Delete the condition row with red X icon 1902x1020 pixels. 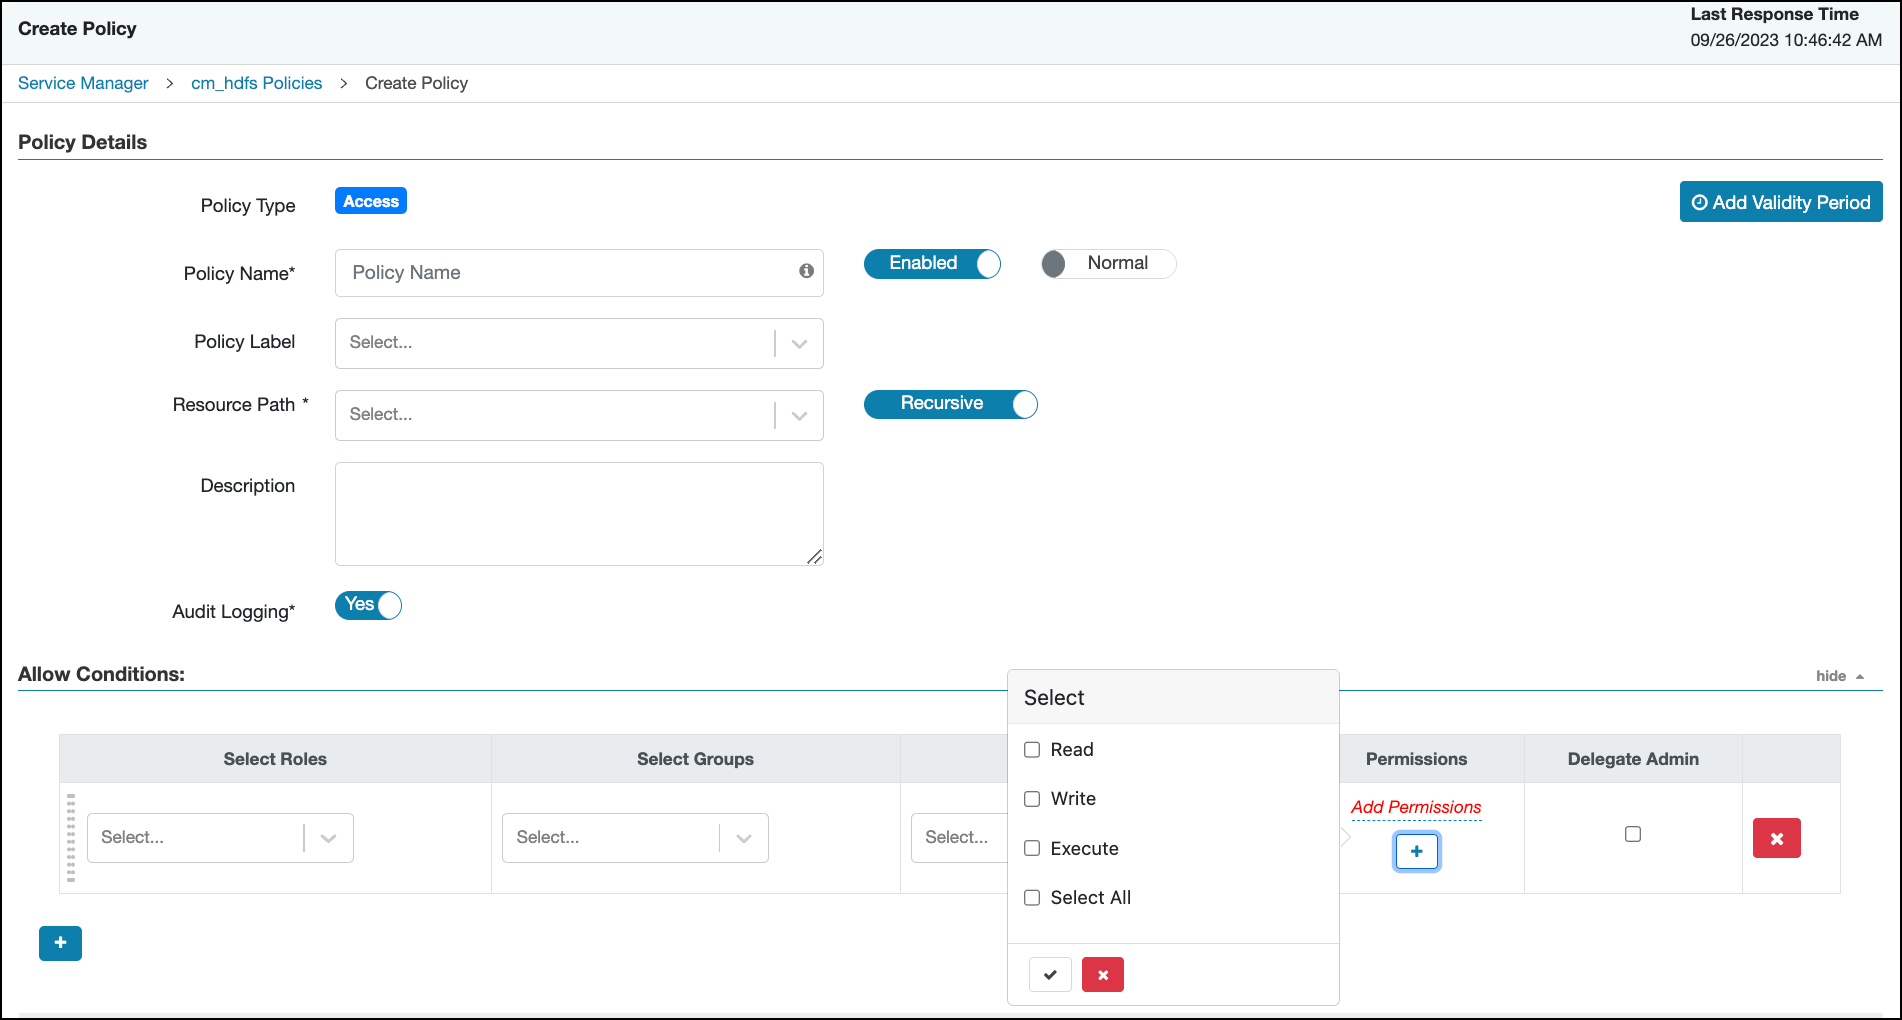click(x=1776, y=838)
